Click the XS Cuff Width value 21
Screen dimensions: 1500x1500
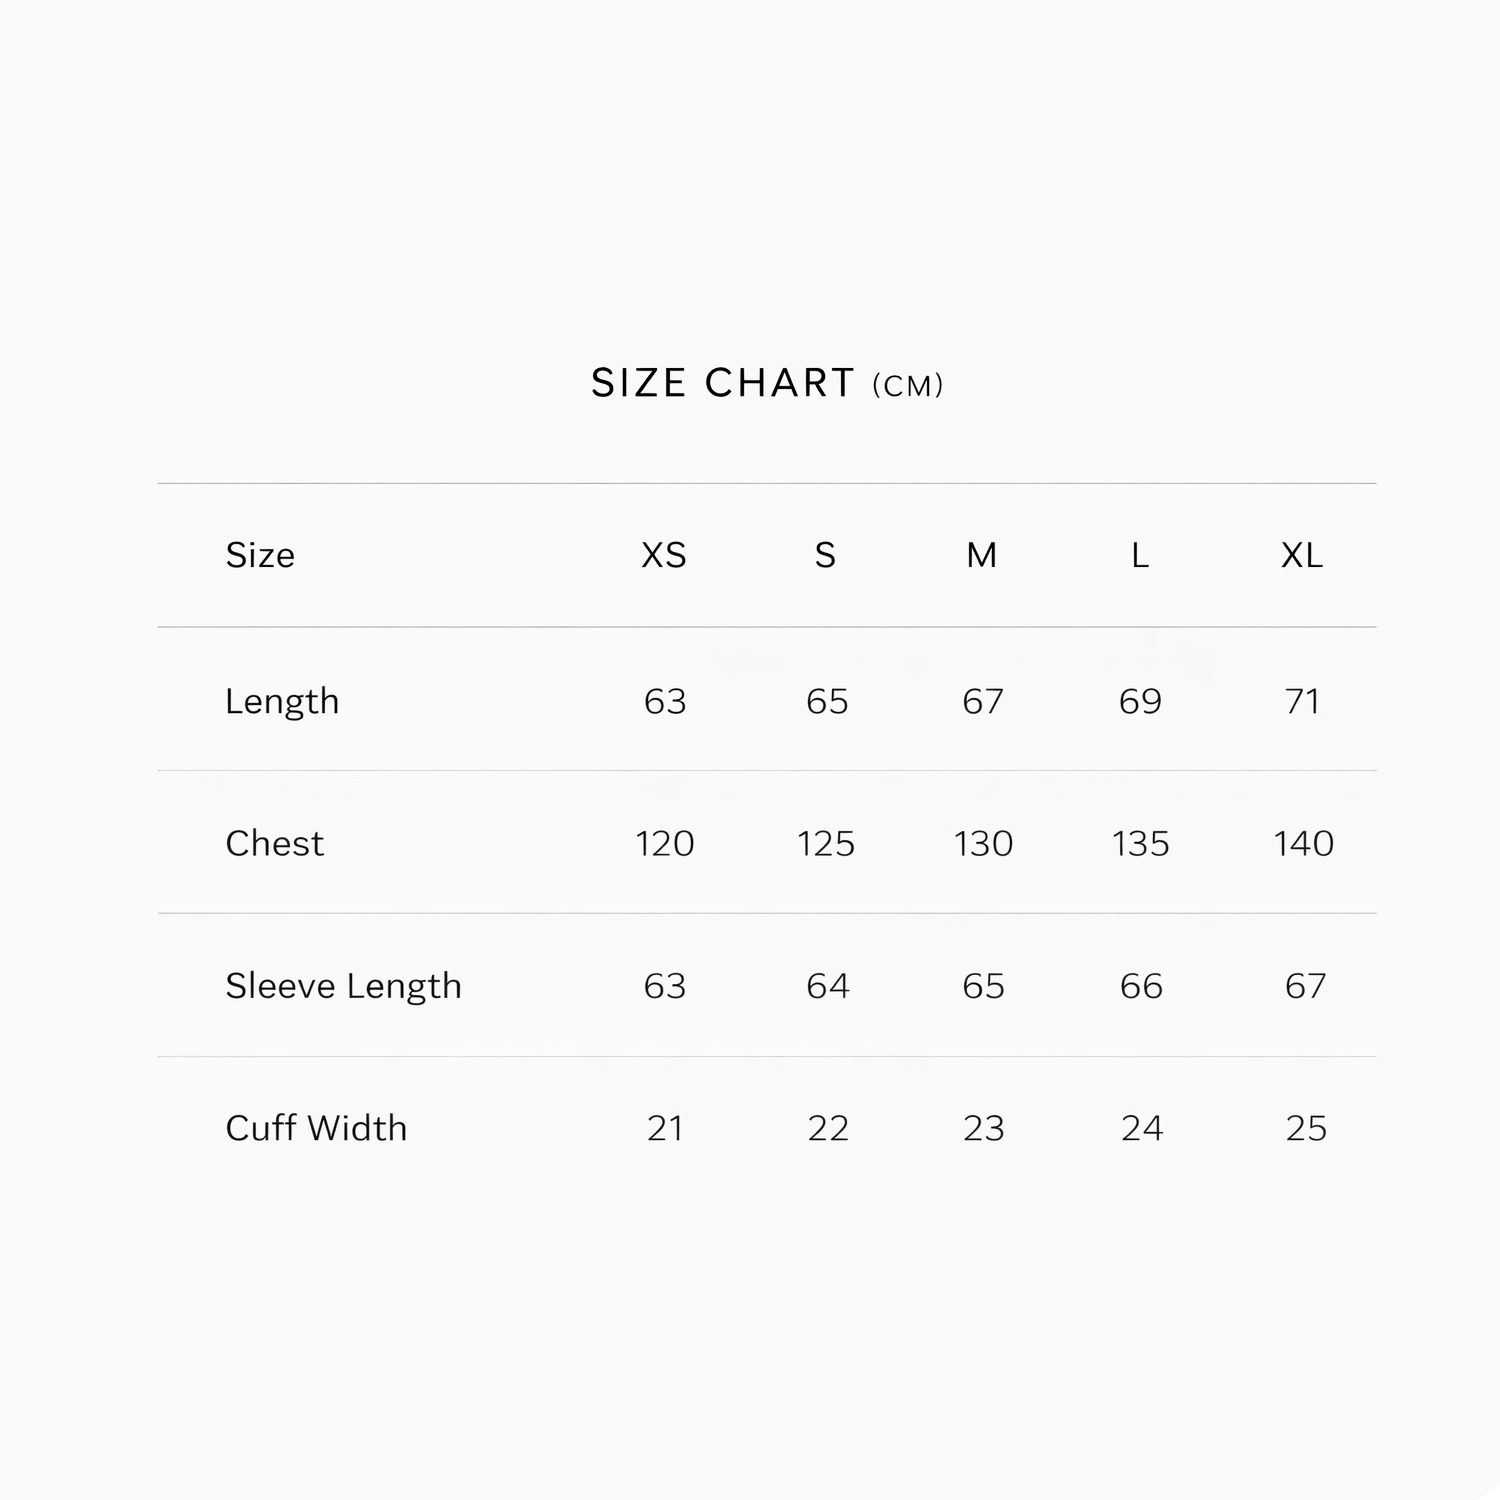tap(665, 1129)
